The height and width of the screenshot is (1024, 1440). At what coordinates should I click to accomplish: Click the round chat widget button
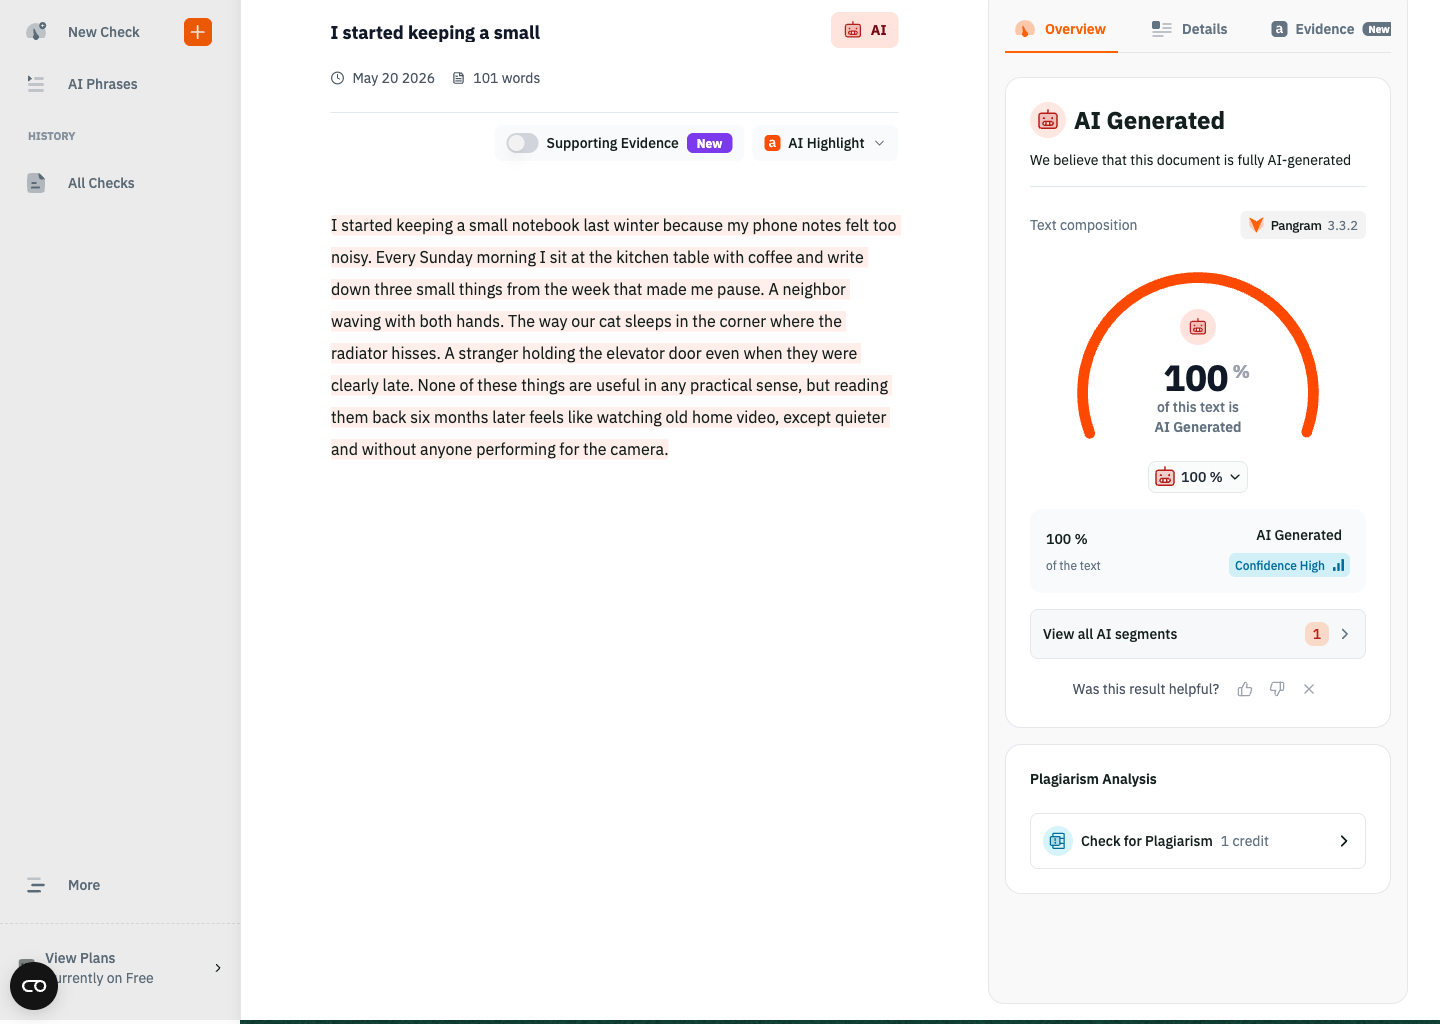(x=34, y=986)
